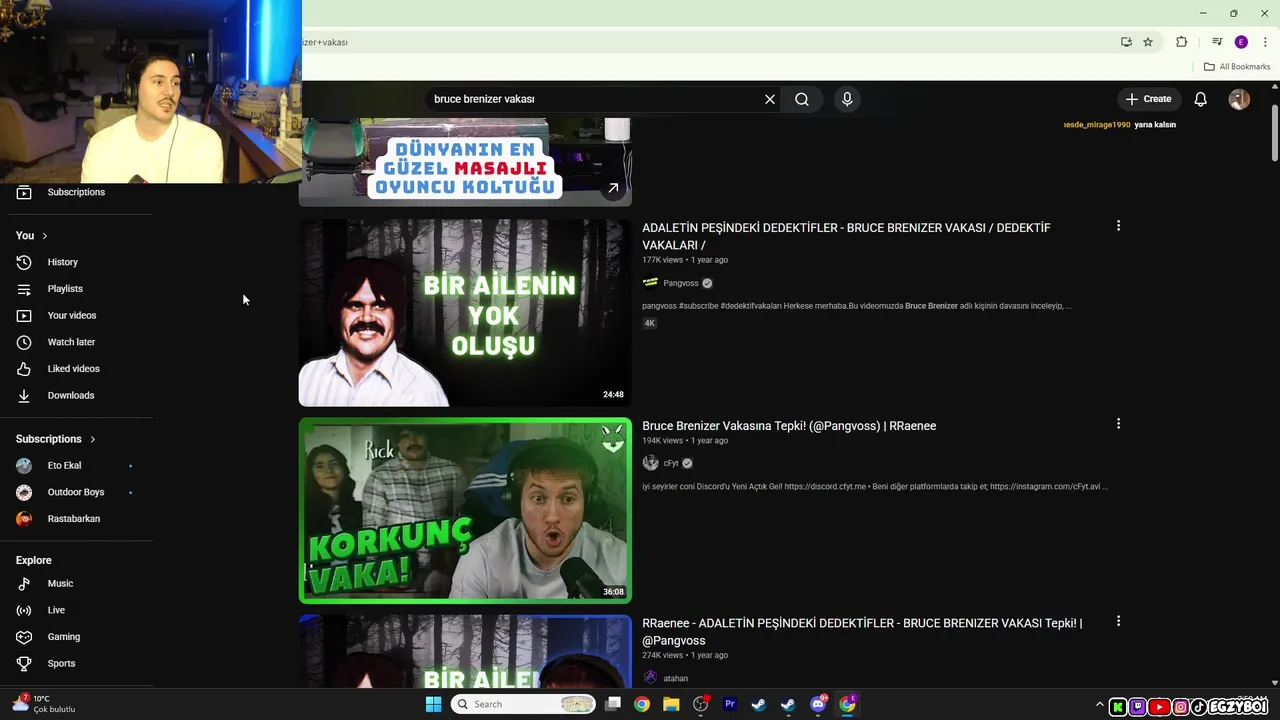Screen dimensions: 1280x720
Task: Open options menu for Pangvoss video
Action: pyautogui.click(x=1118, y=226)
